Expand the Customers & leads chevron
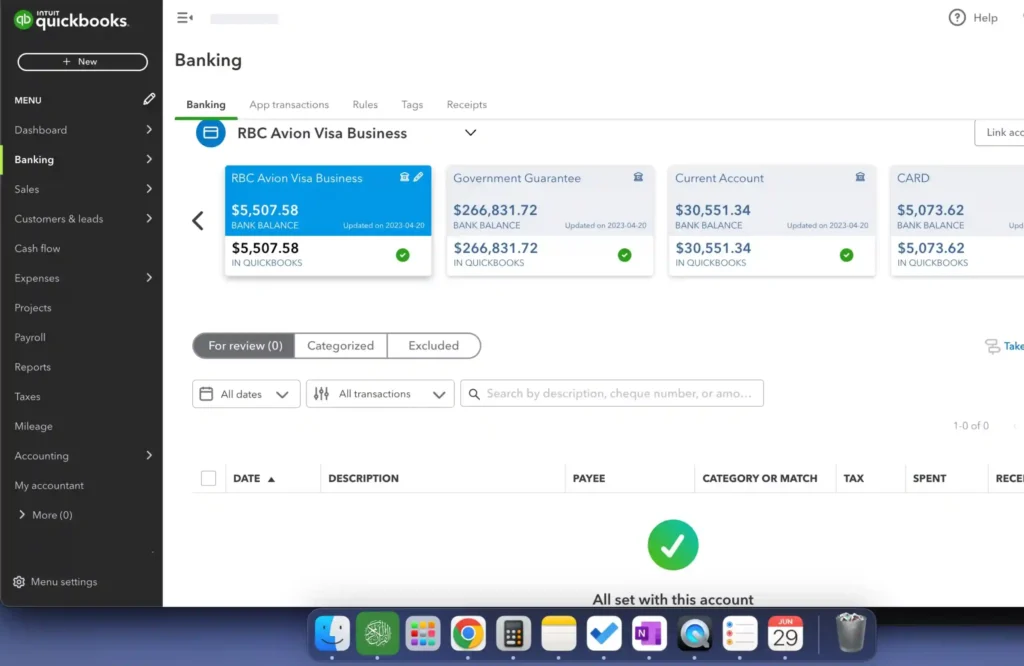1024x666 pixels. click(149, 218)
